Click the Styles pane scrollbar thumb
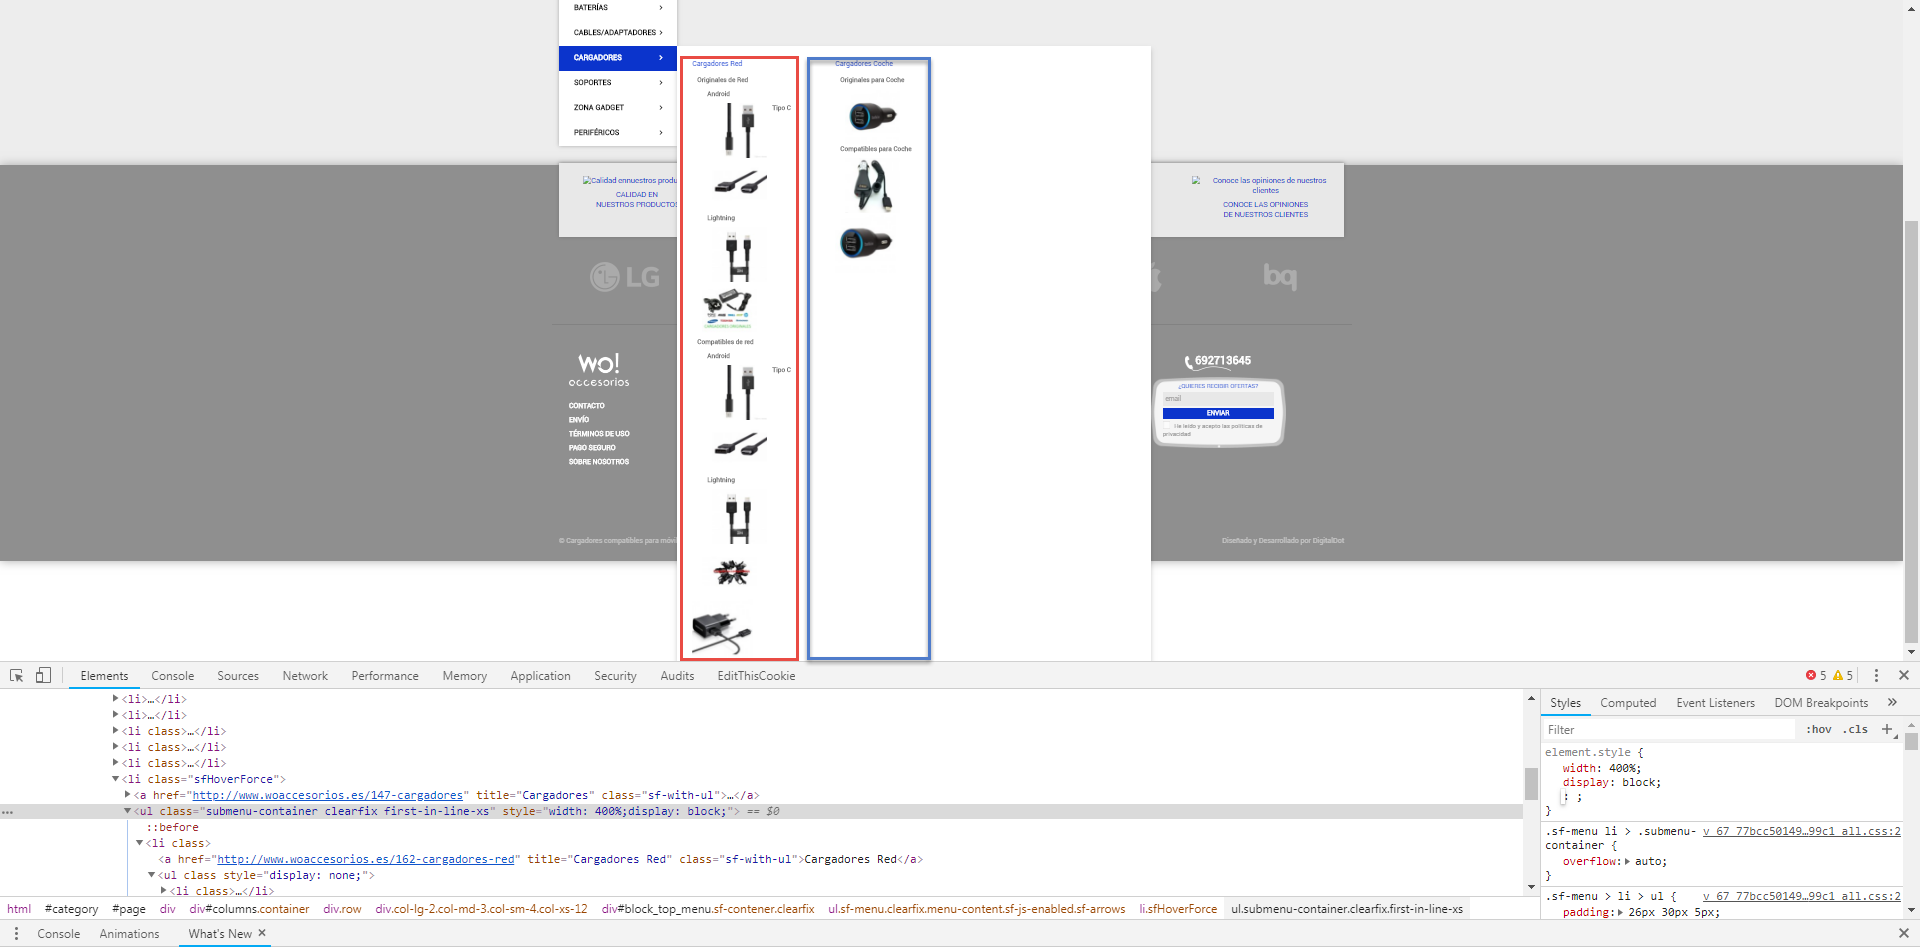 1911,741
